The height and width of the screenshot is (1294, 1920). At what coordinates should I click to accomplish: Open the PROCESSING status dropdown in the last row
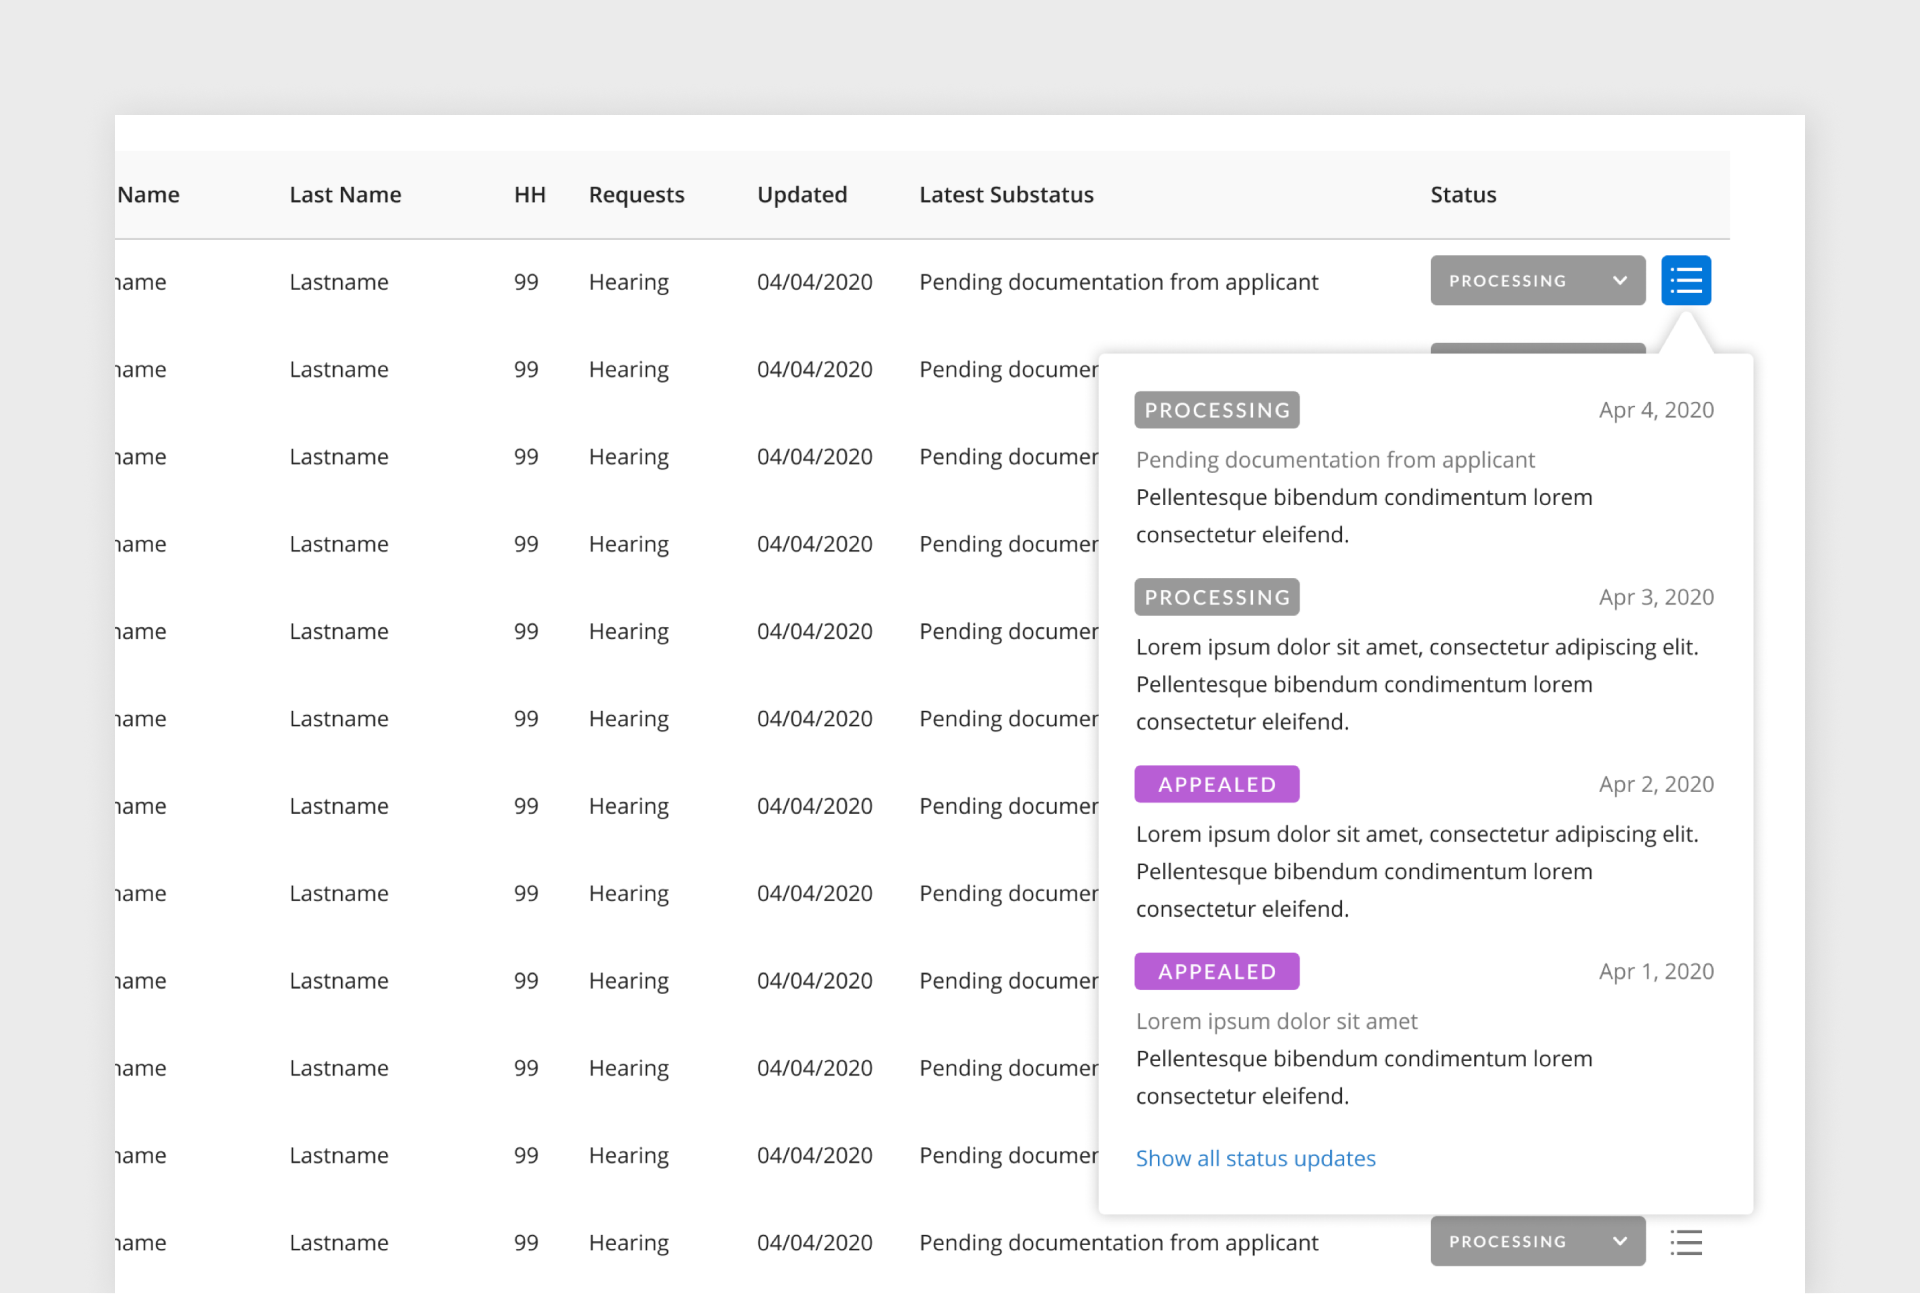click(1537, 1241)
